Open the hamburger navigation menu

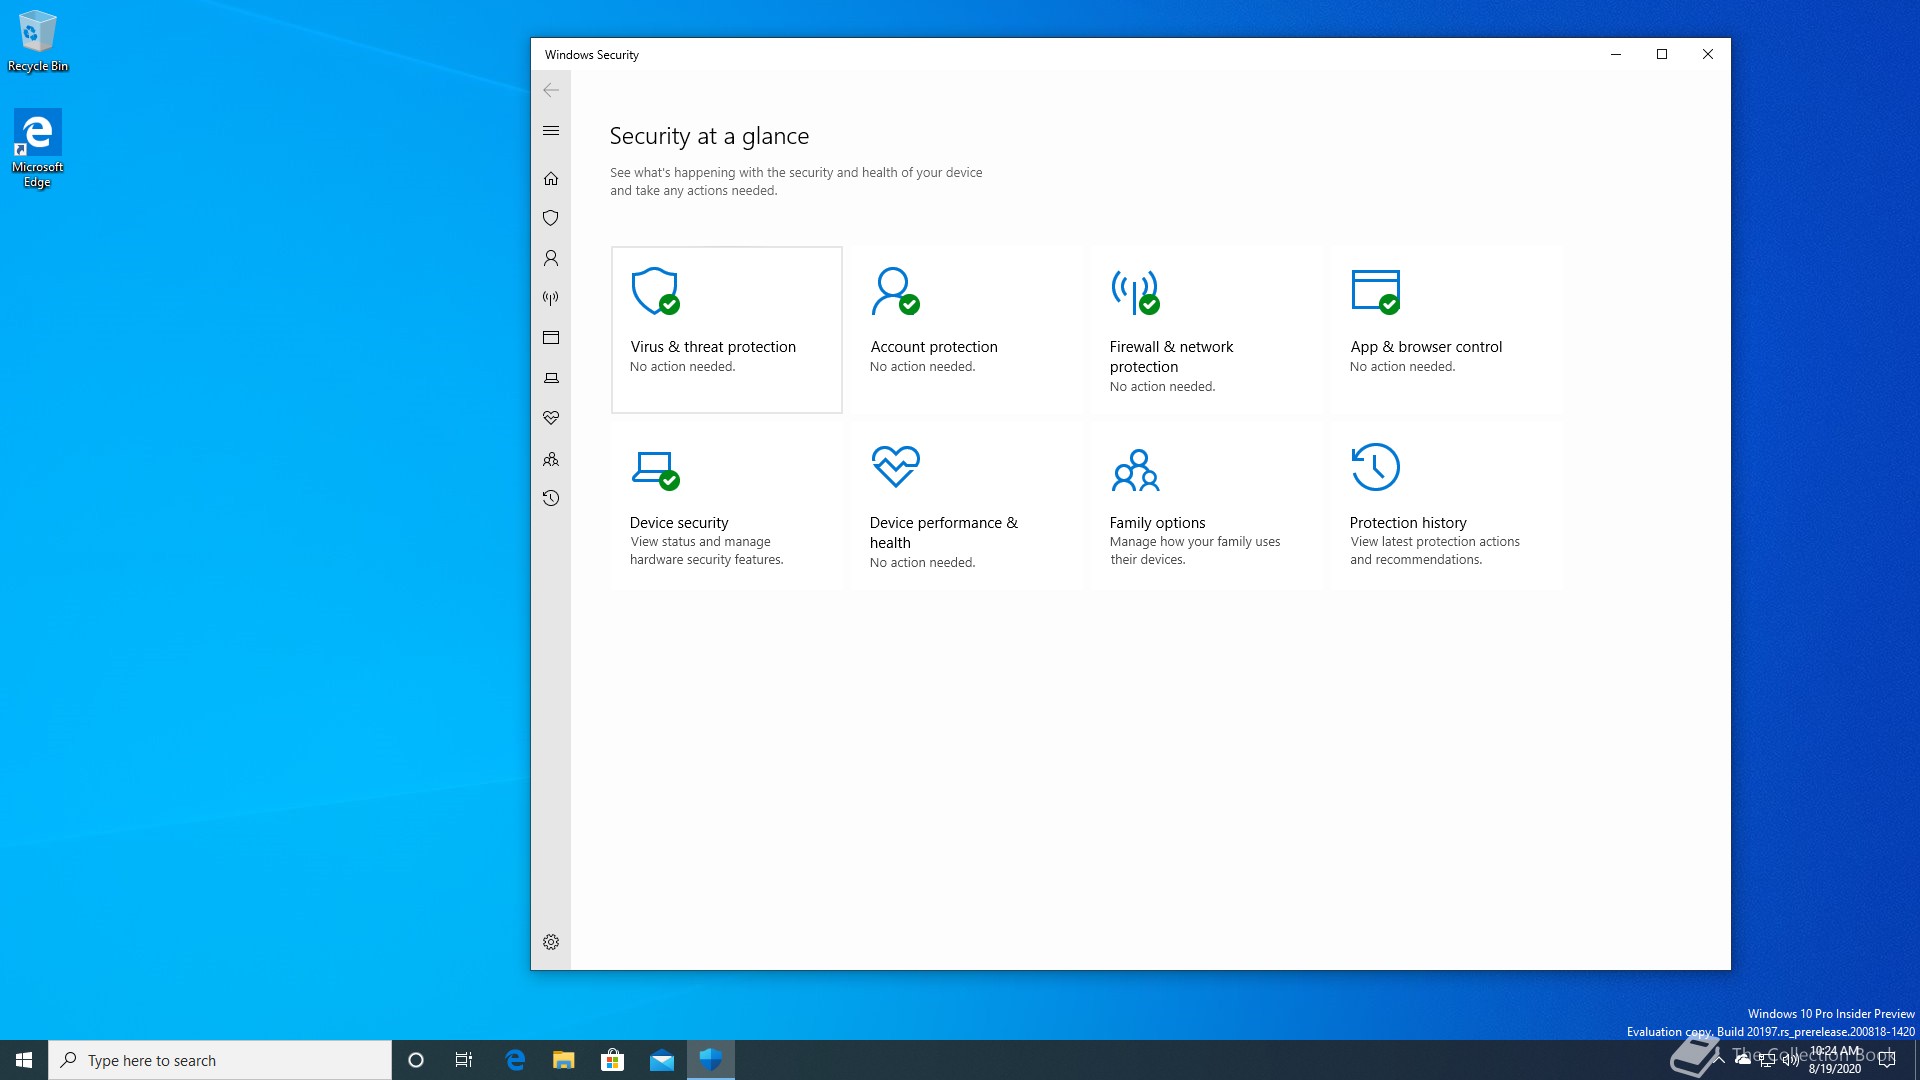point(551,131)
